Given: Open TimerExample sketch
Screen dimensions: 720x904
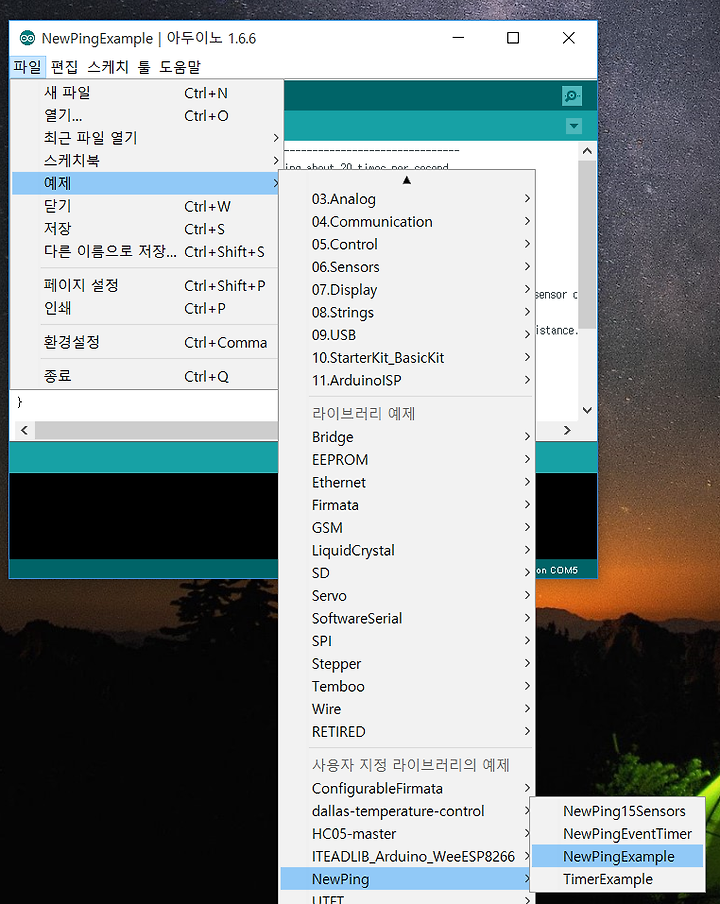Looking at the screenshot, I should coord(617,879).
